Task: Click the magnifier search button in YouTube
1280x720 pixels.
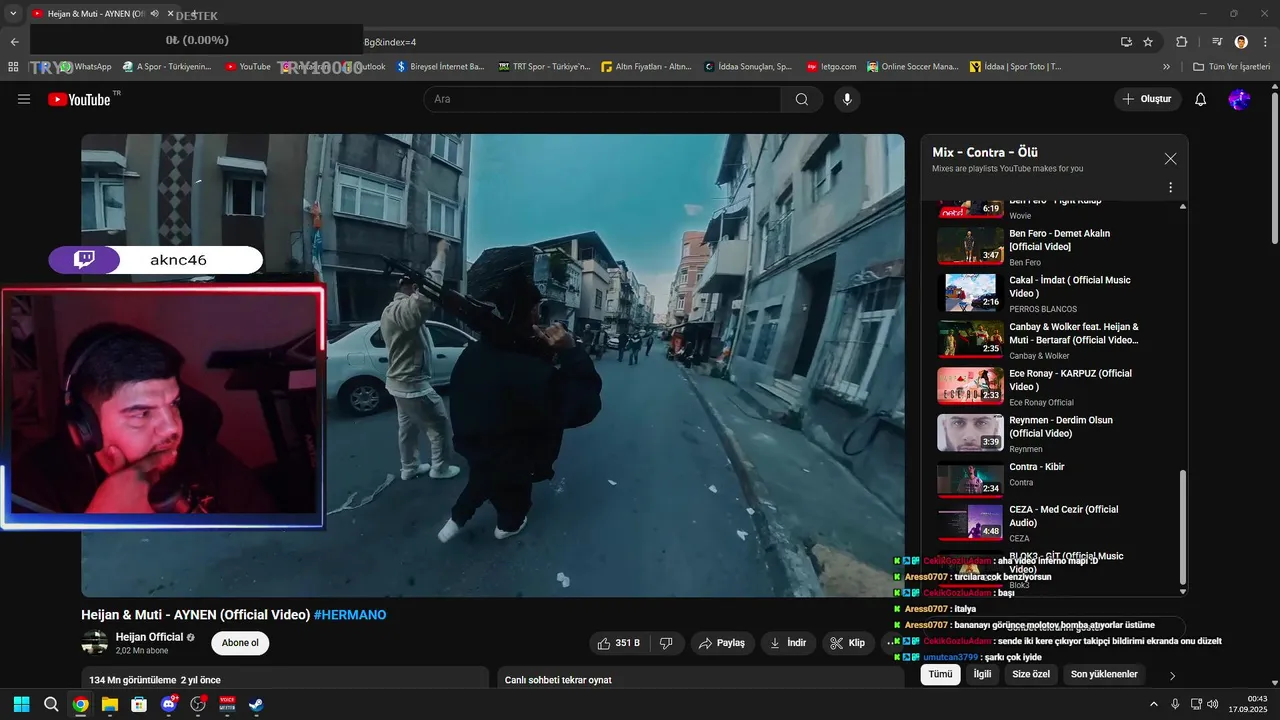Action: pyautogui.click(x=802, y=99)
